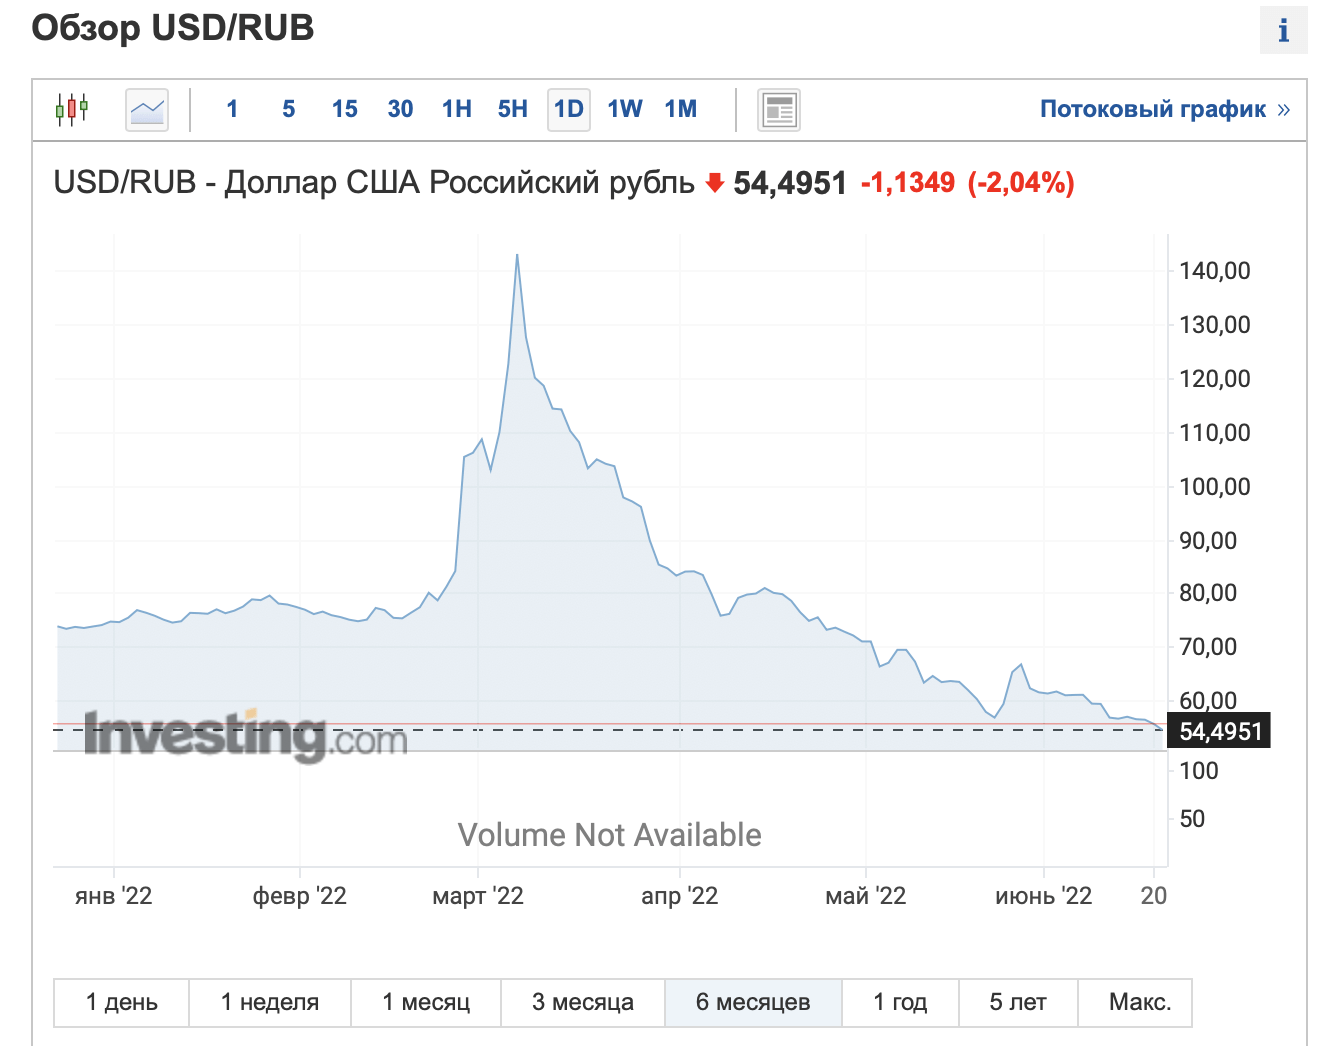Viewport: 1330px width, 1046px height.
Task: Set the 1-minute chart interval
Action: pyautogui.click(x=232, y=109)
